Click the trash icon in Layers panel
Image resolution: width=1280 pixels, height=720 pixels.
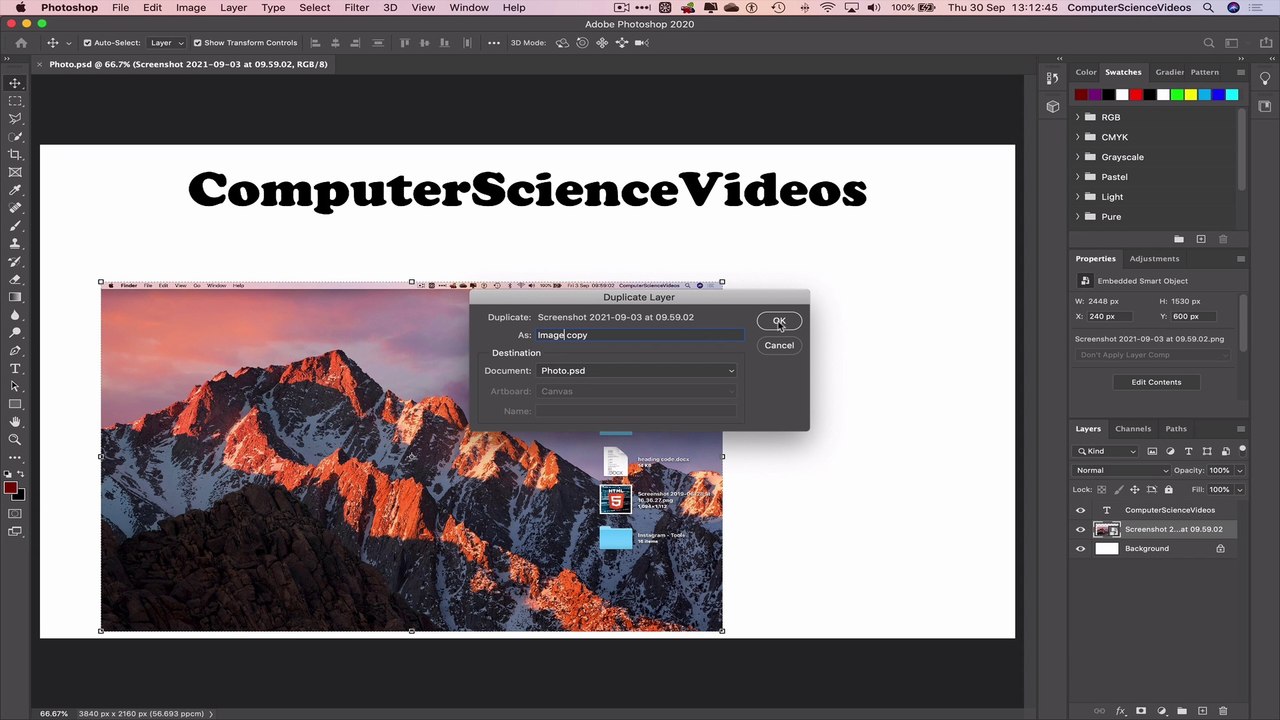[1223, 711]
